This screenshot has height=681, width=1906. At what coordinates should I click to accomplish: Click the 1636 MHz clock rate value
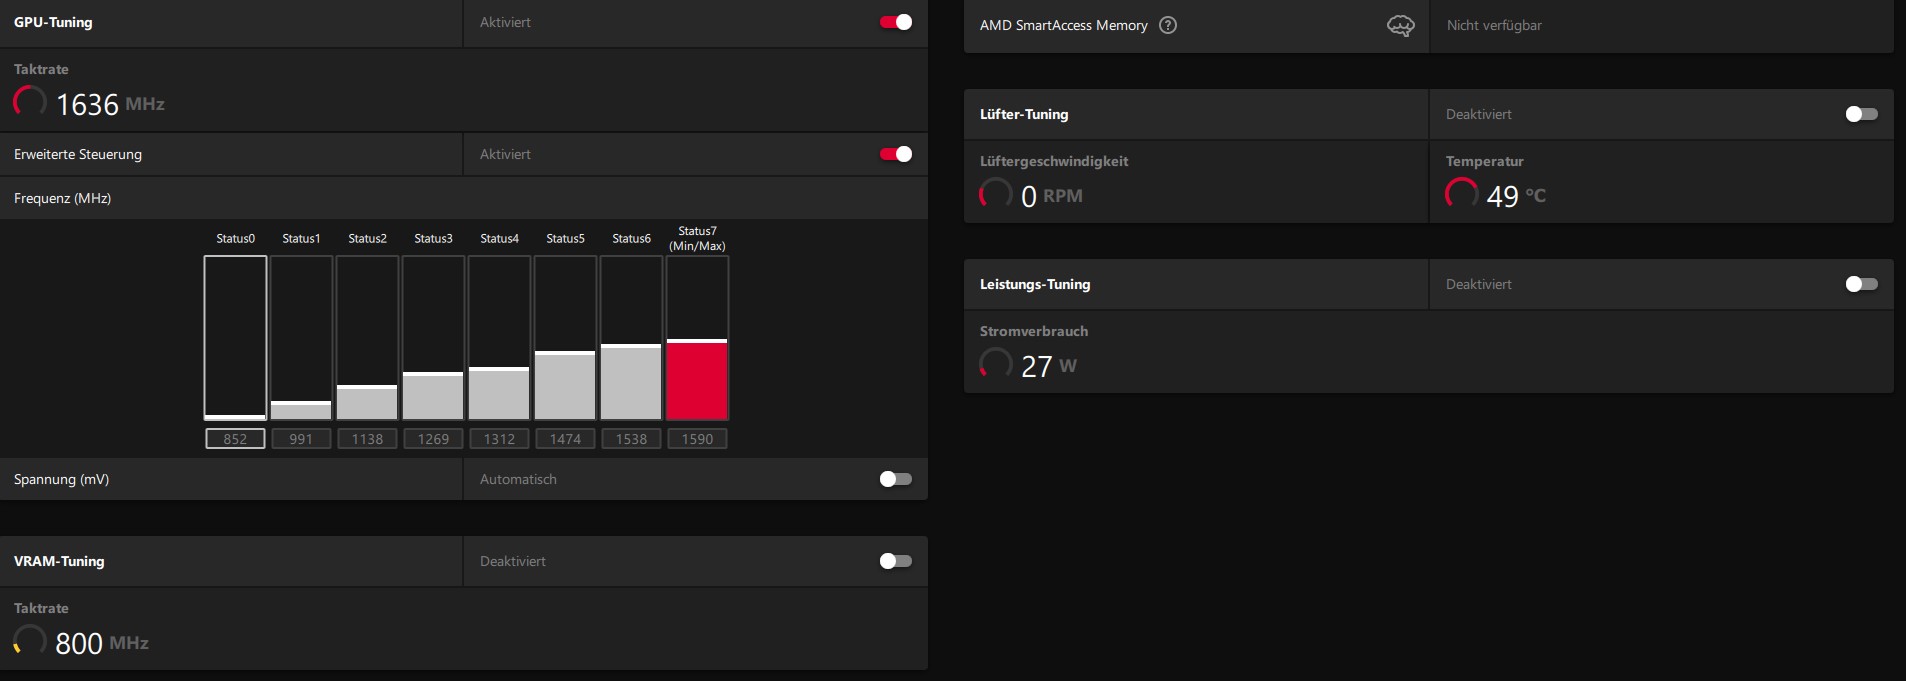click(x=110, y=104)
